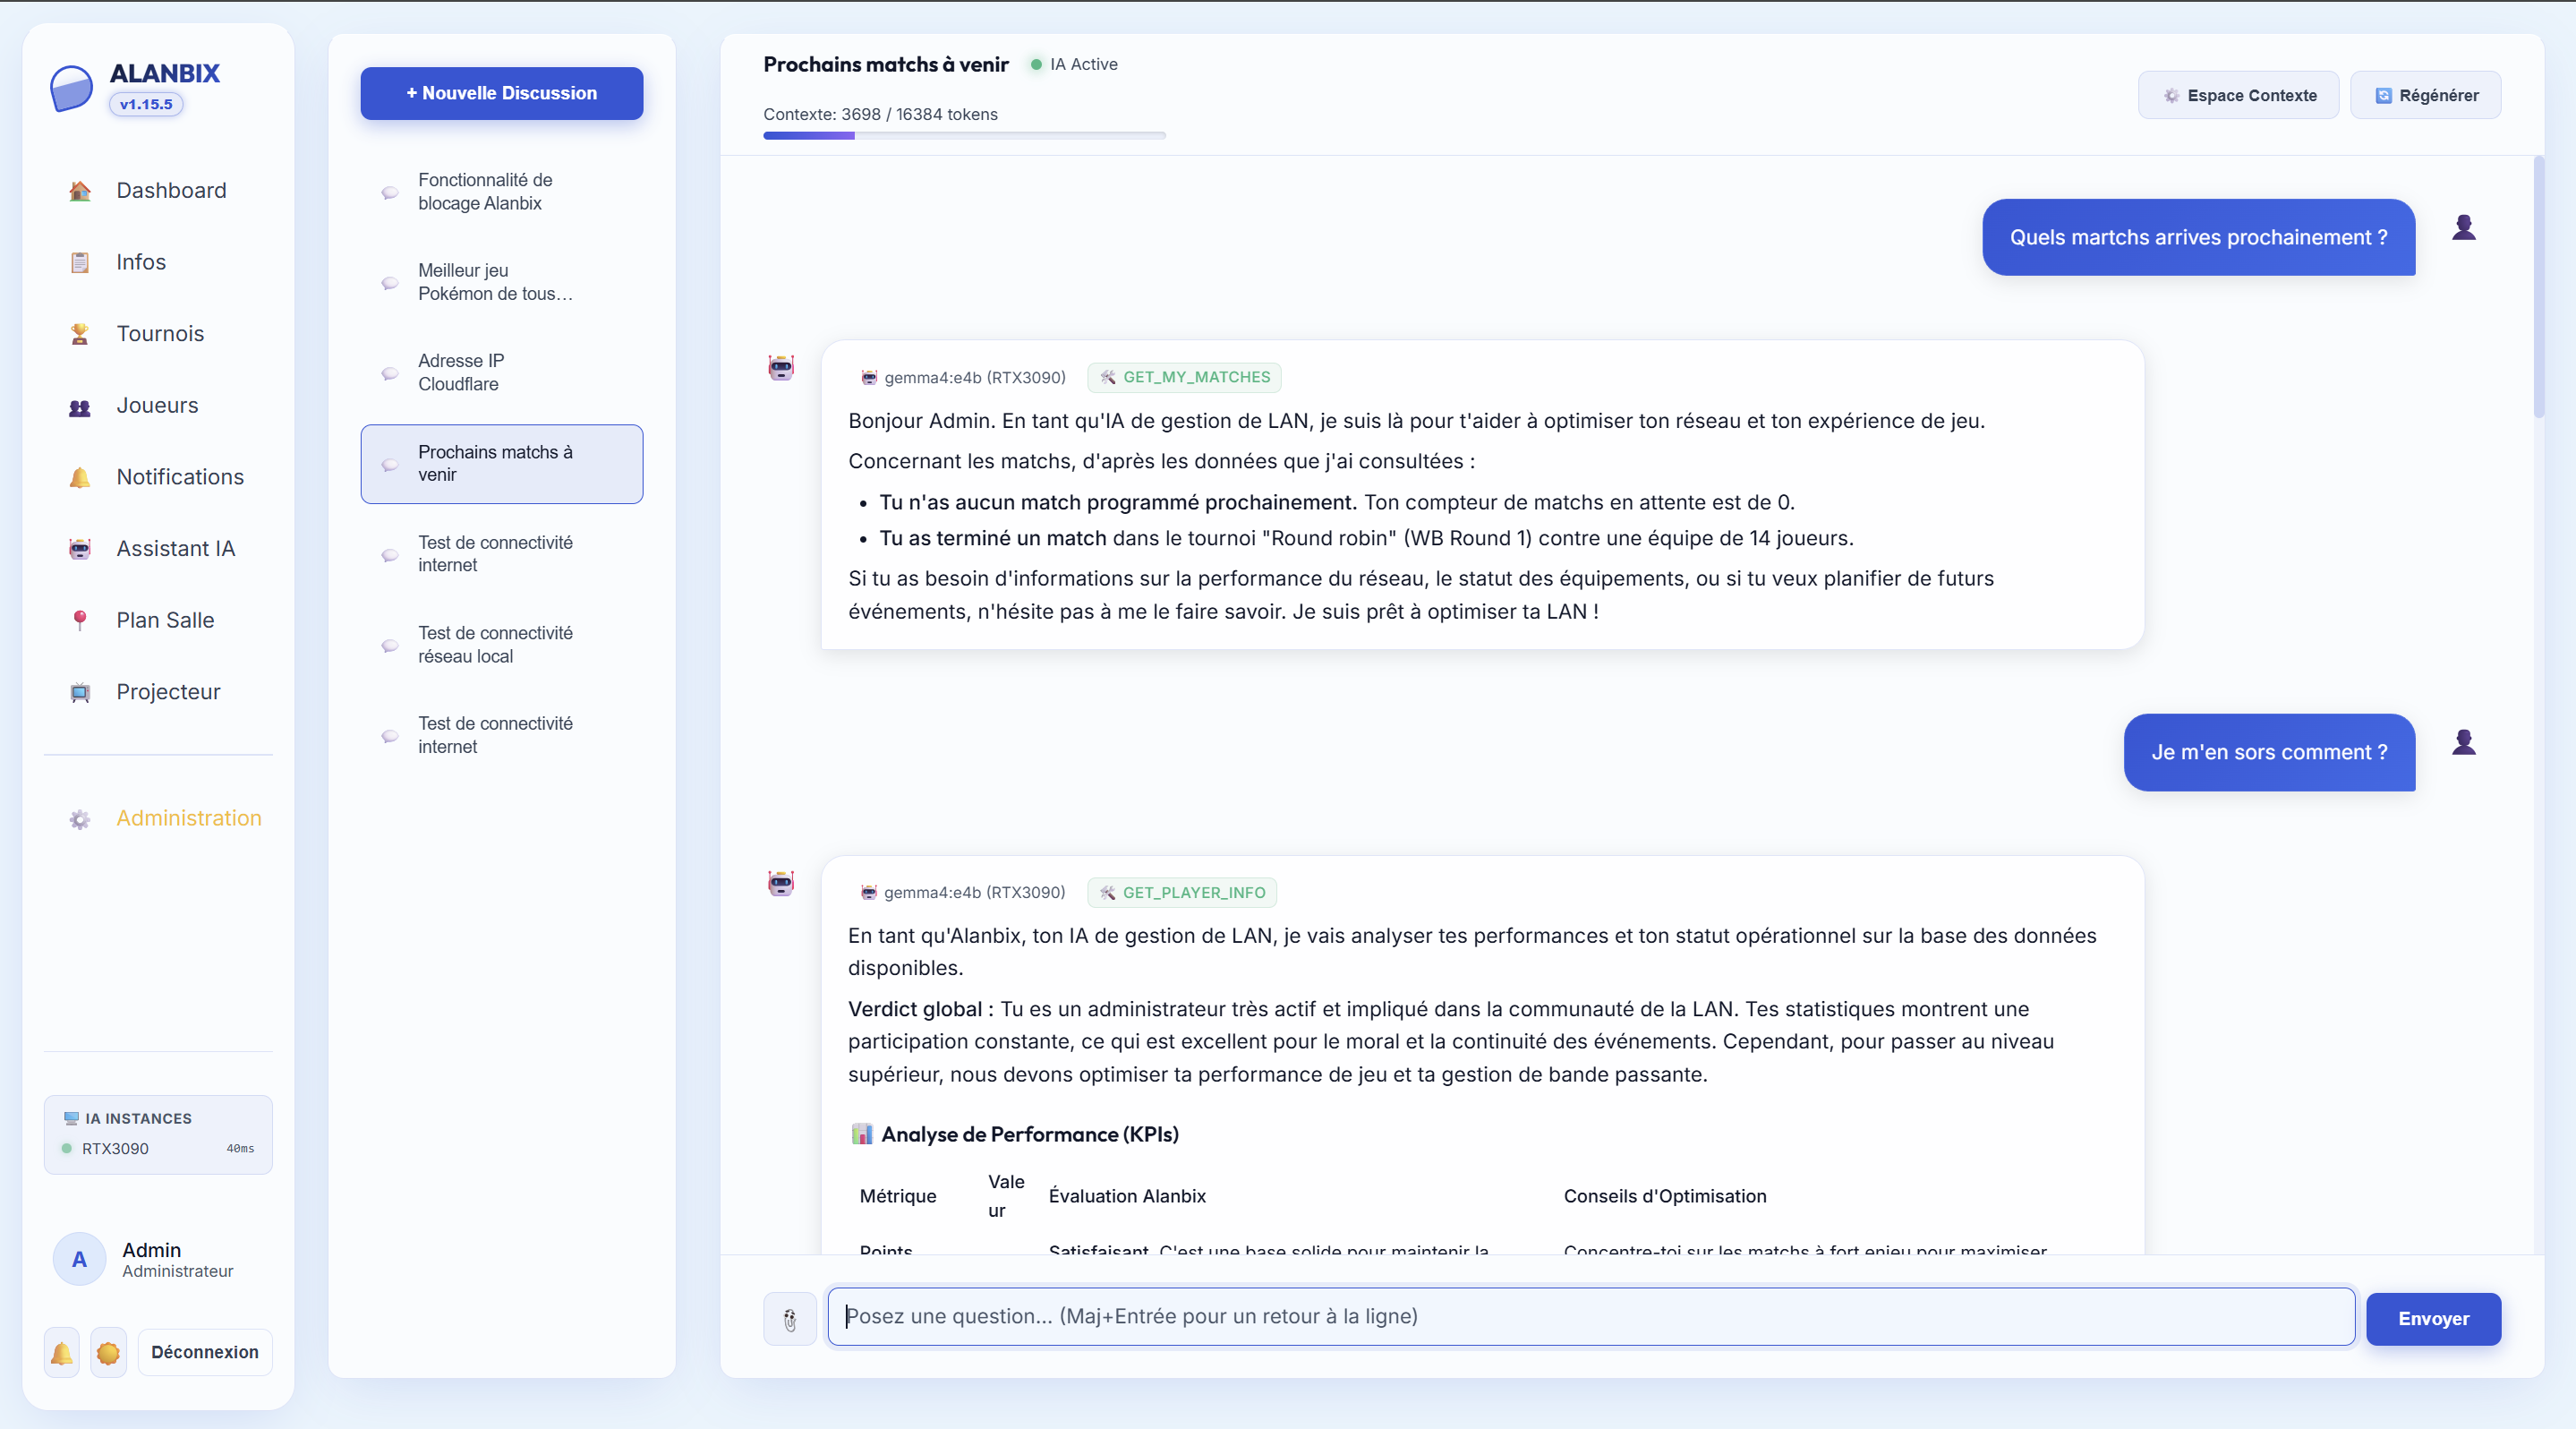Click the GET_MY_MATCHES tool badge

[x=1184, y=378]
